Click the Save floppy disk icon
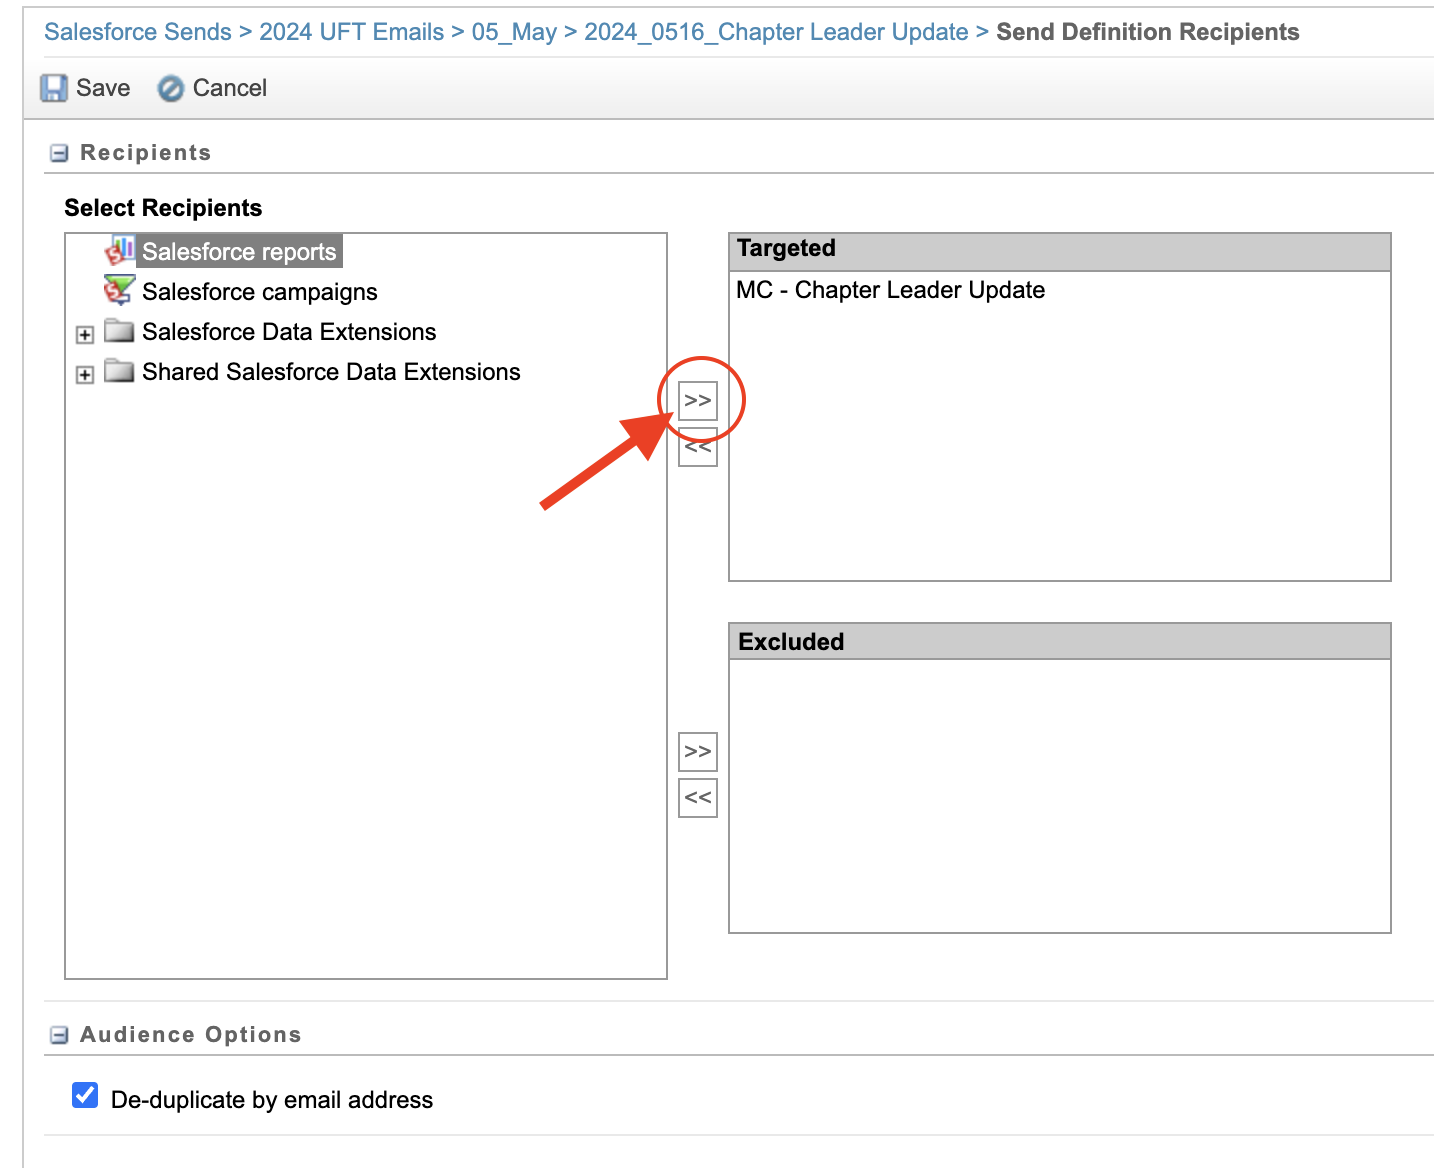The image size is (1434, 1168). coord(54,88)
